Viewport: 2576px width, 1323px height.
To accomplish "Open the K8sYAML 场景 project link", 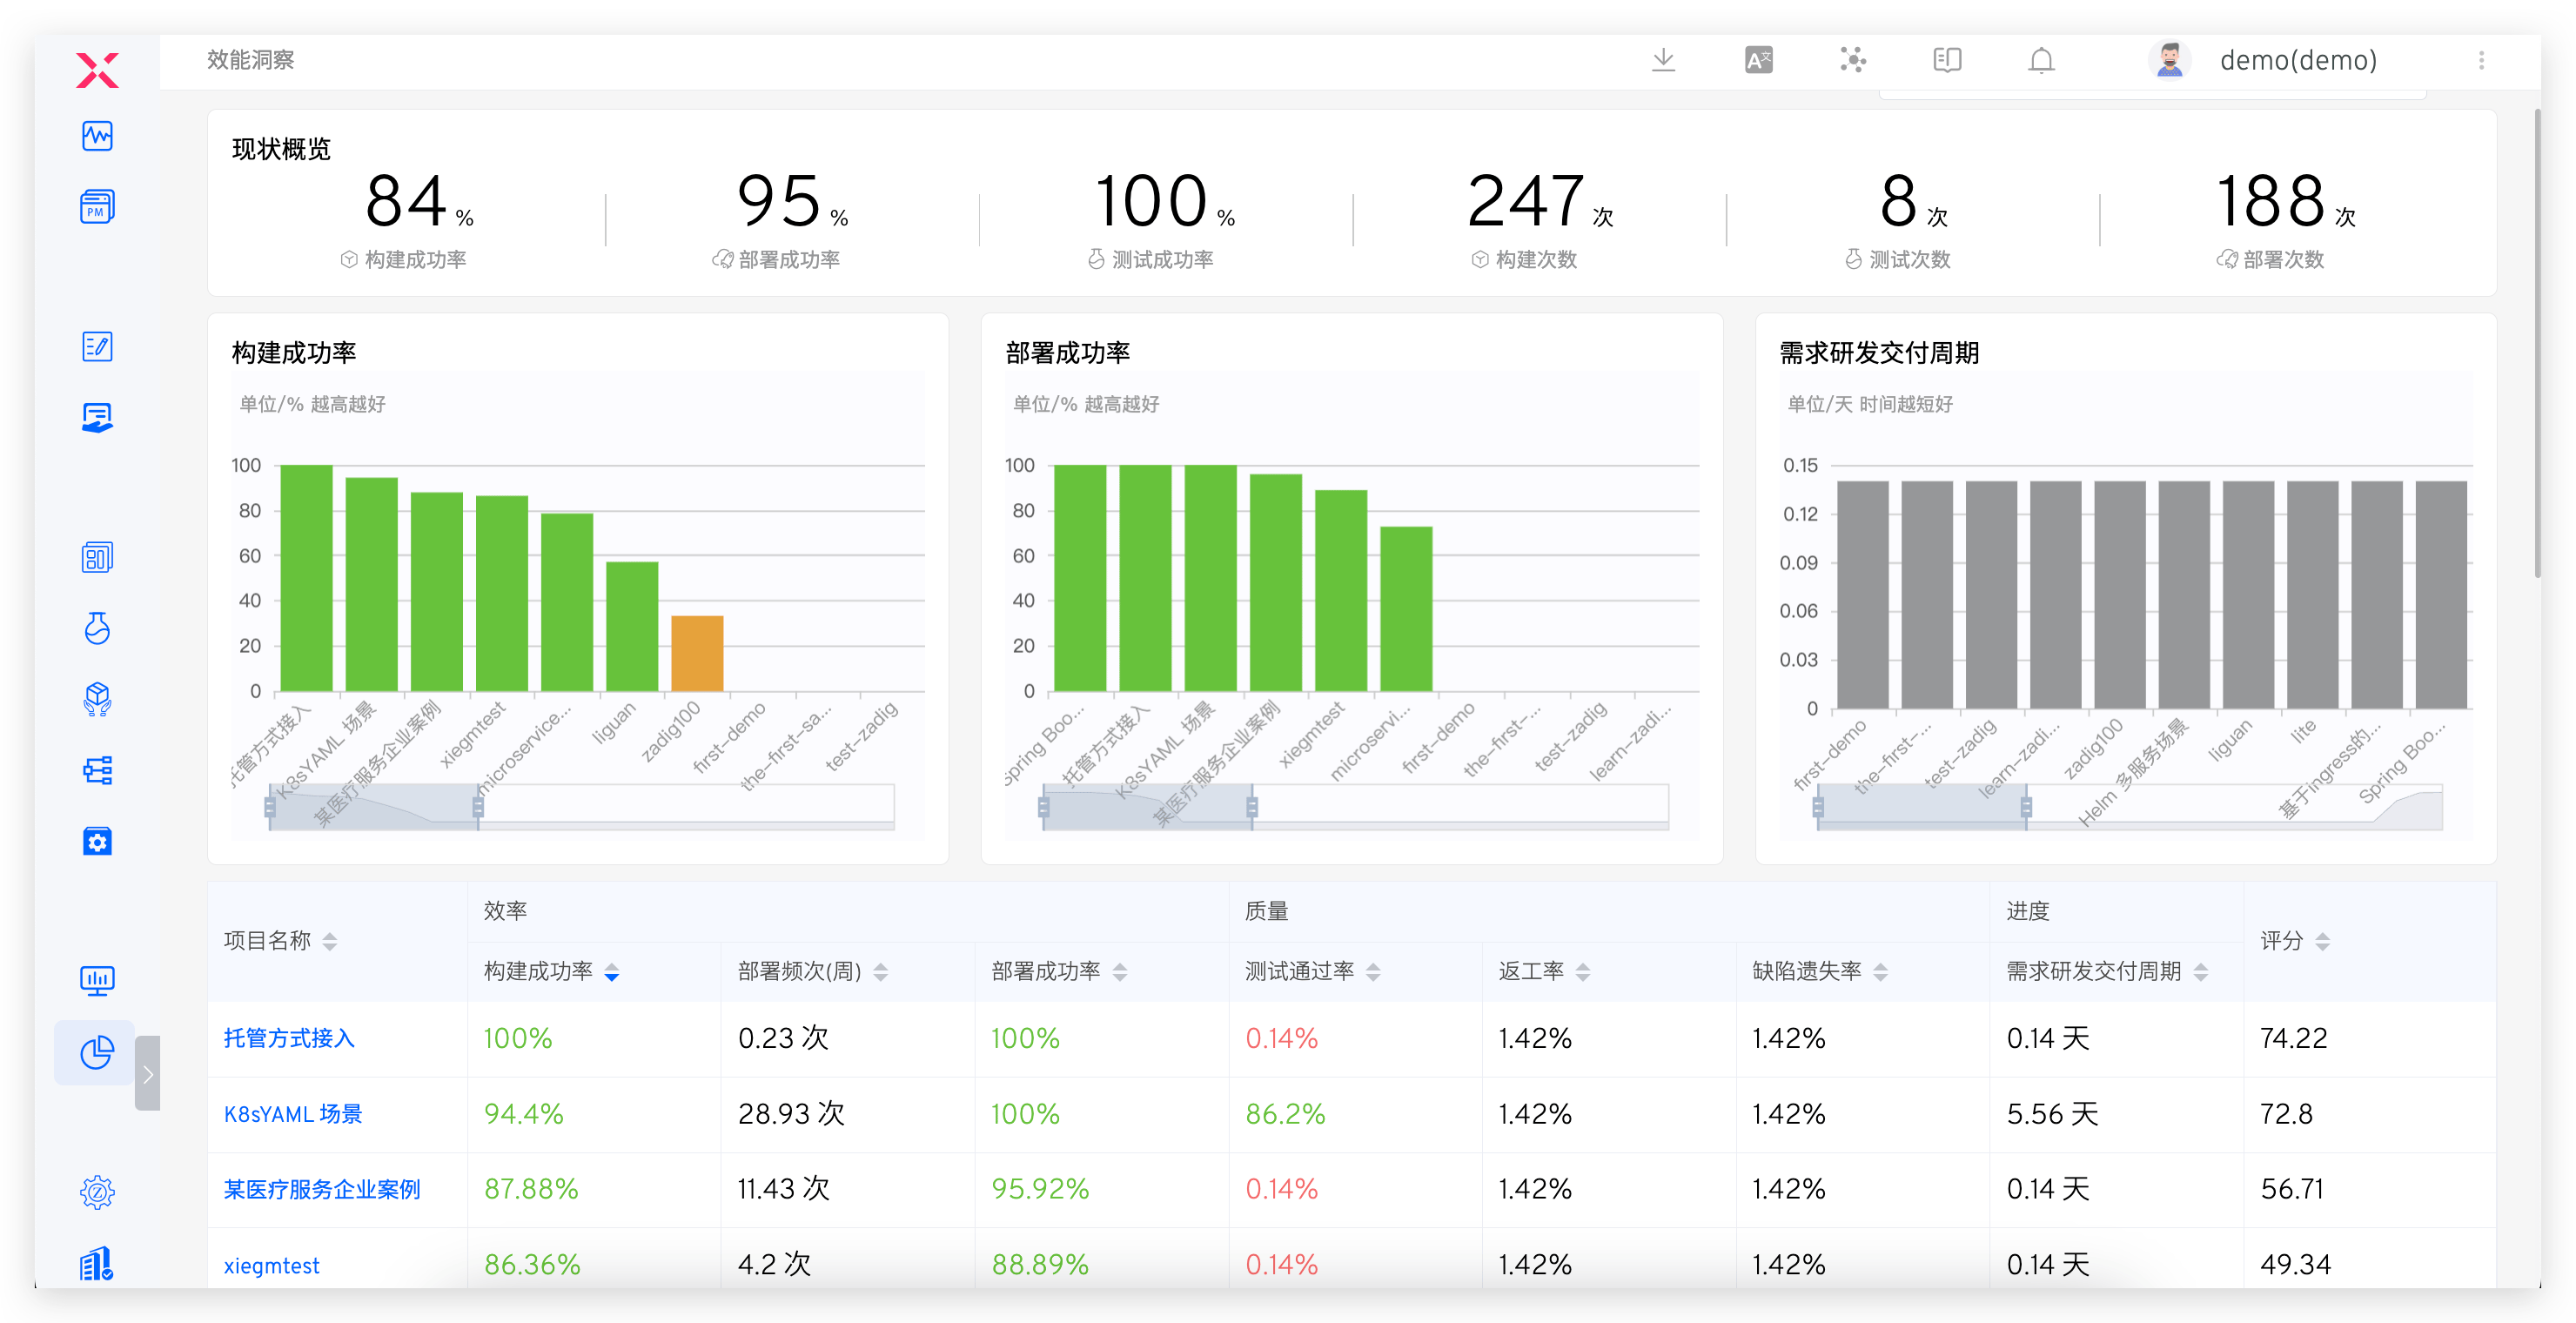I will point(293,1114).
